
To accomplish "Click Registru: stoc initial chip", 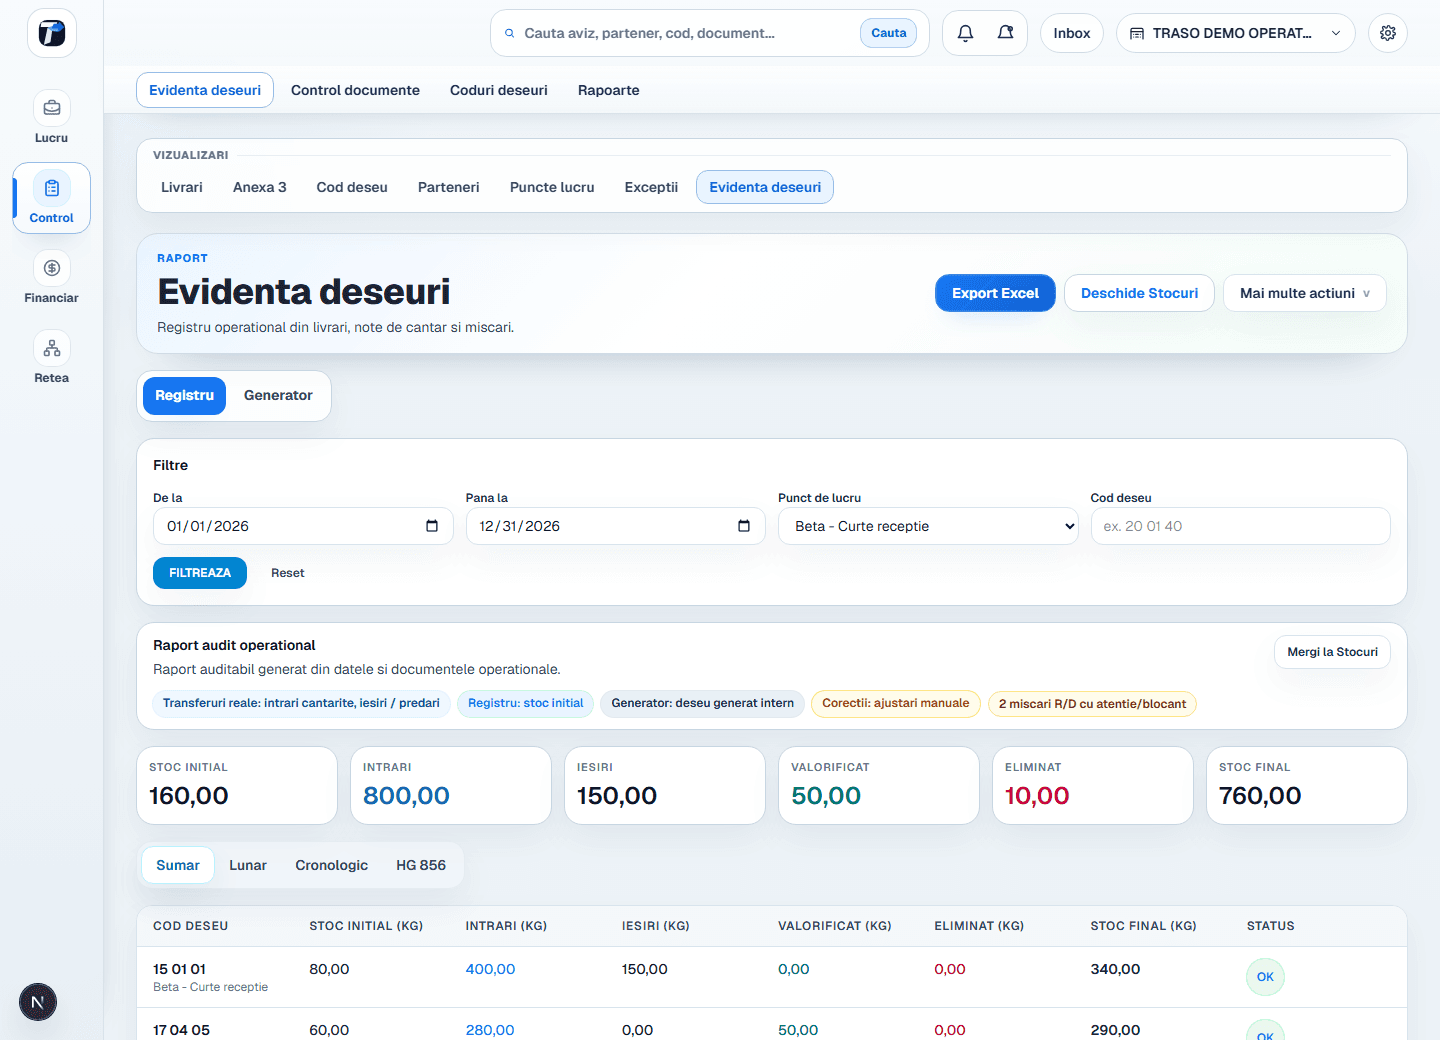I will pyautogui.click(x=526, y=703).
